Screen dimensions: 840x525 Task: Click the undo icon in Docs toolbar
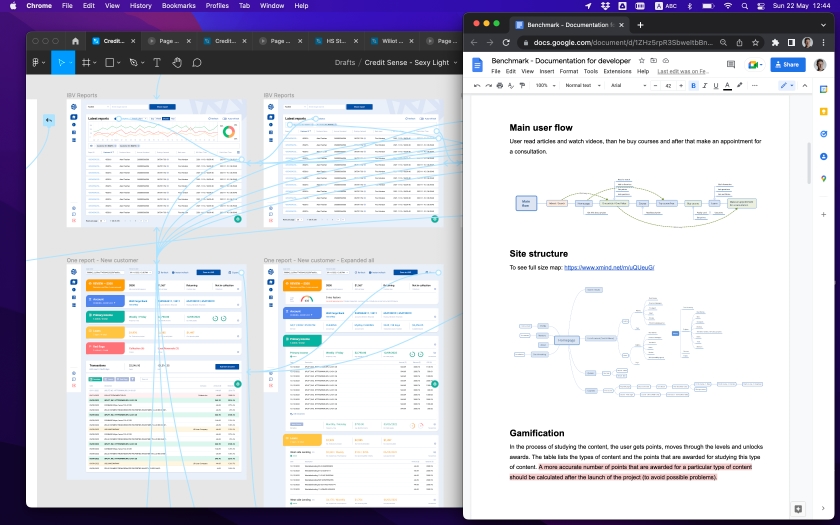[477, 86]
